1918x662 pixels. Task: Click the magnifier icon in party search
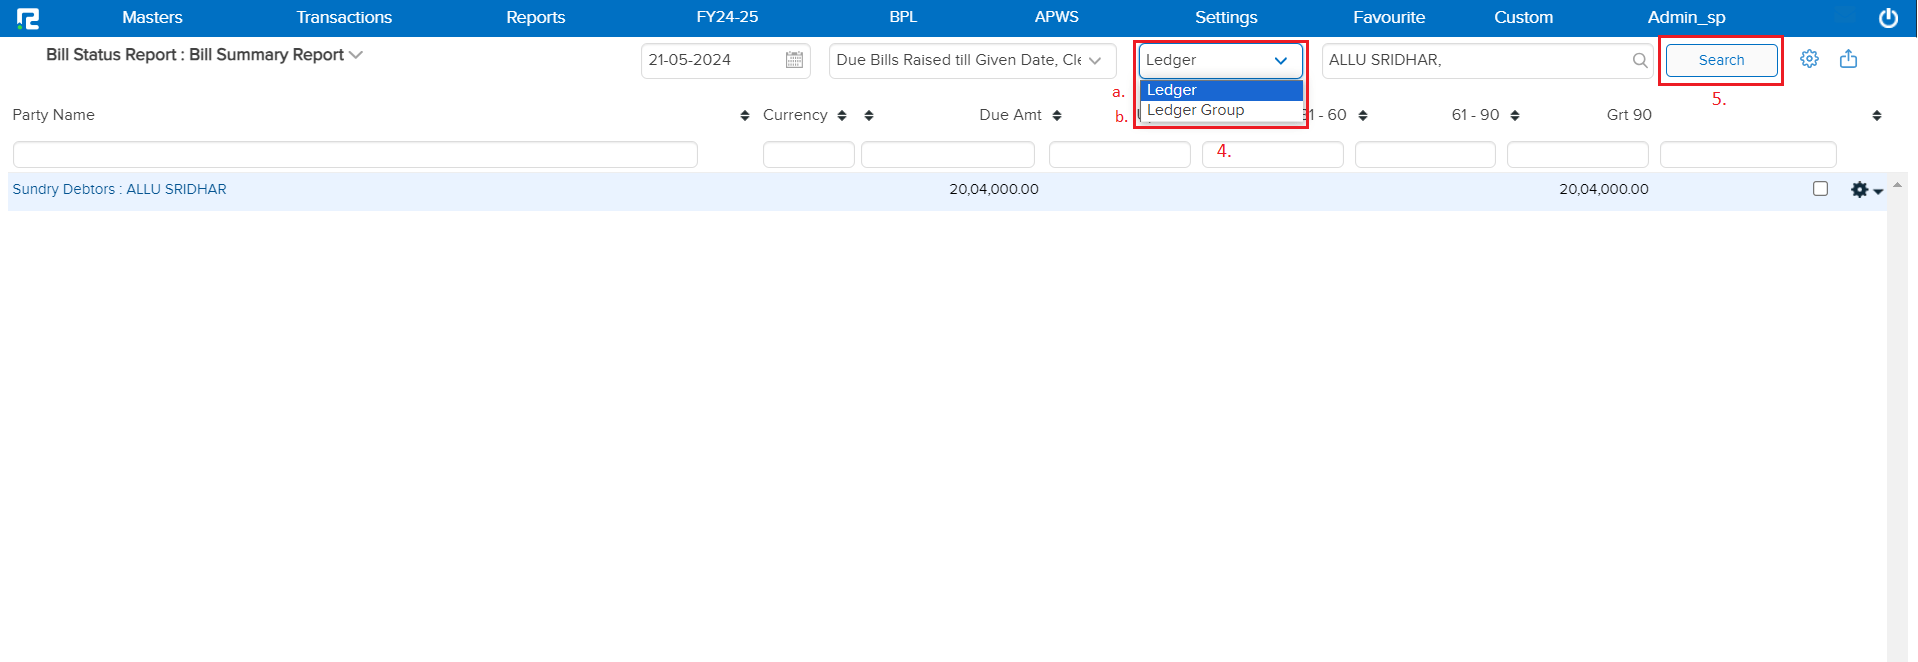(1639, 60)
